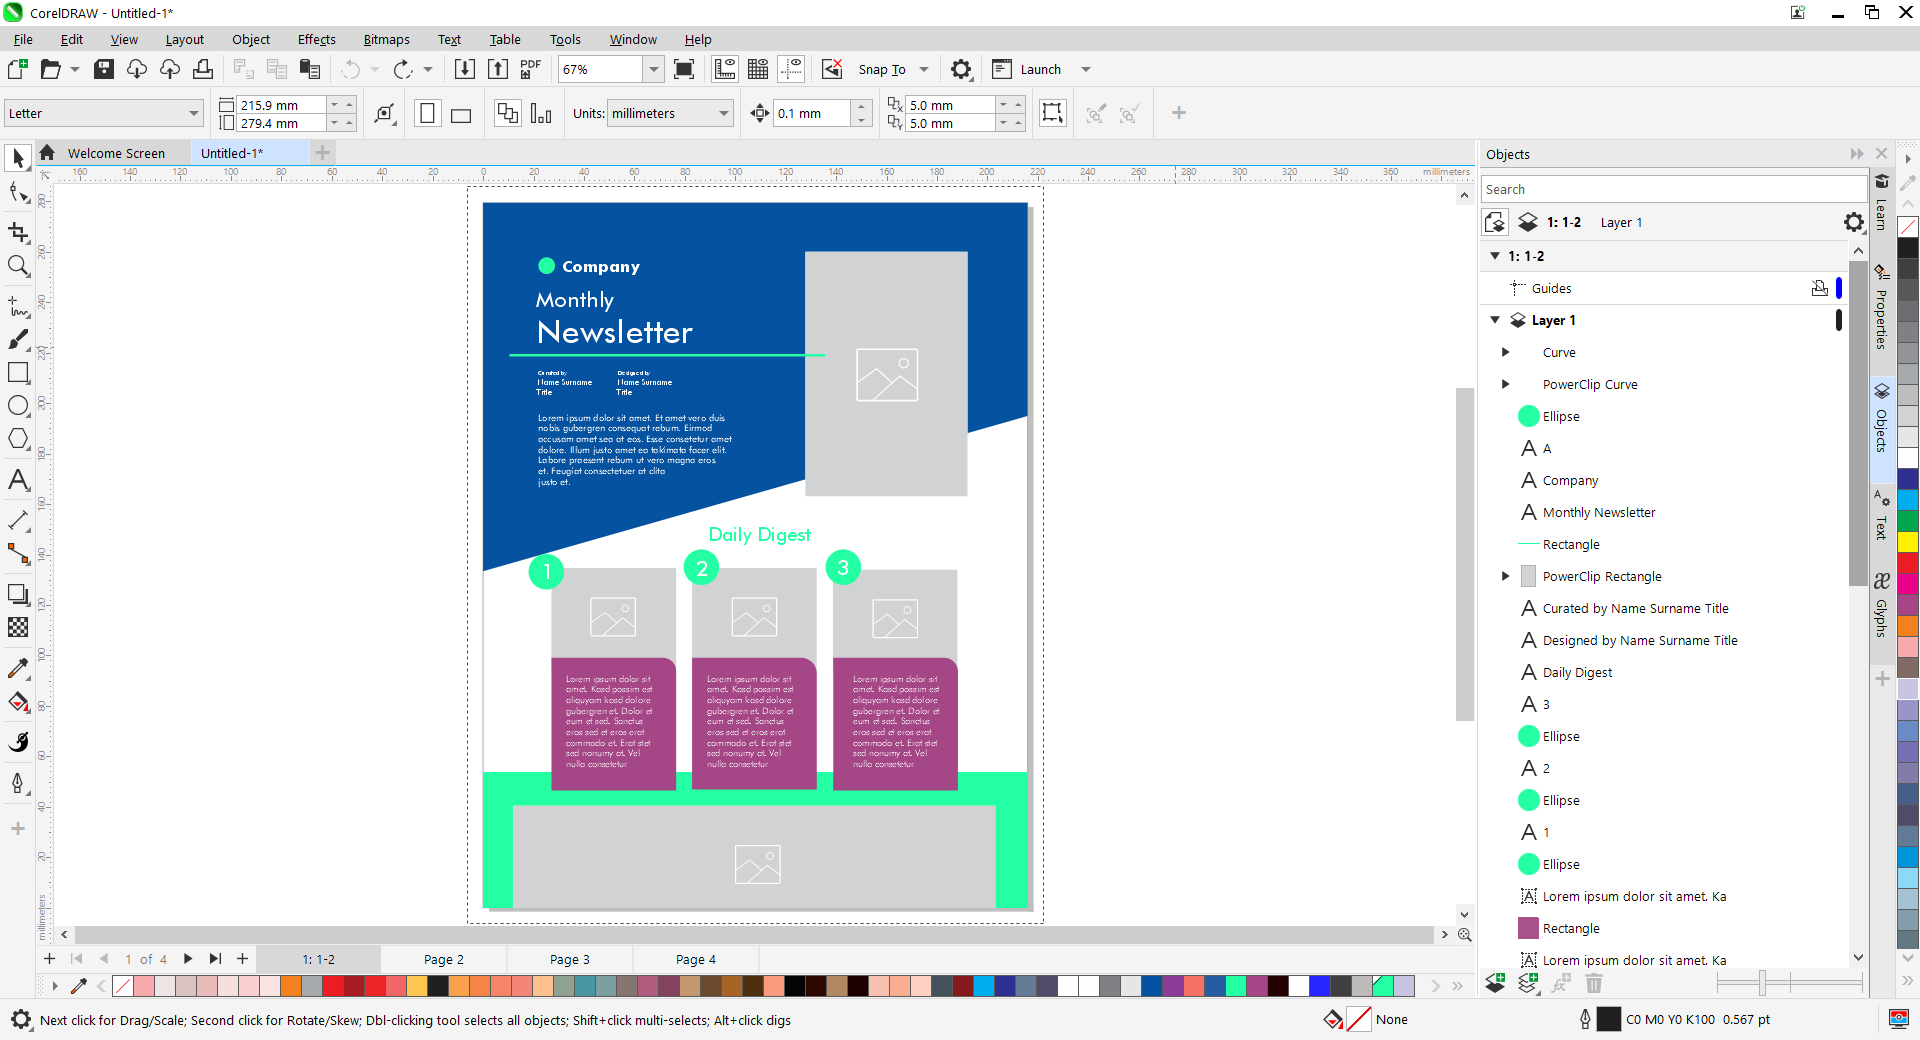Select the Ellipse tool

point(18,406)
